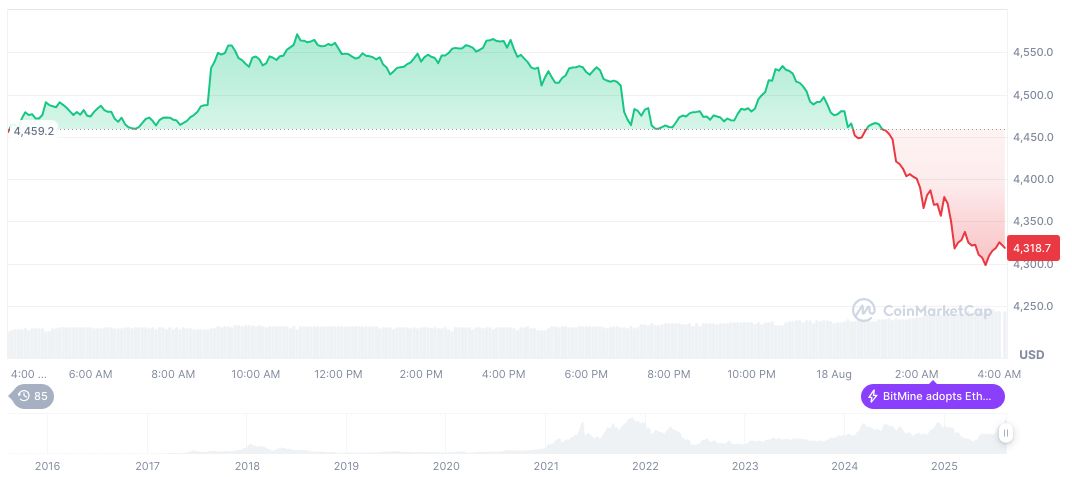
Task: Click the history clock icon badge showing 85
Action: click(33, 396)
